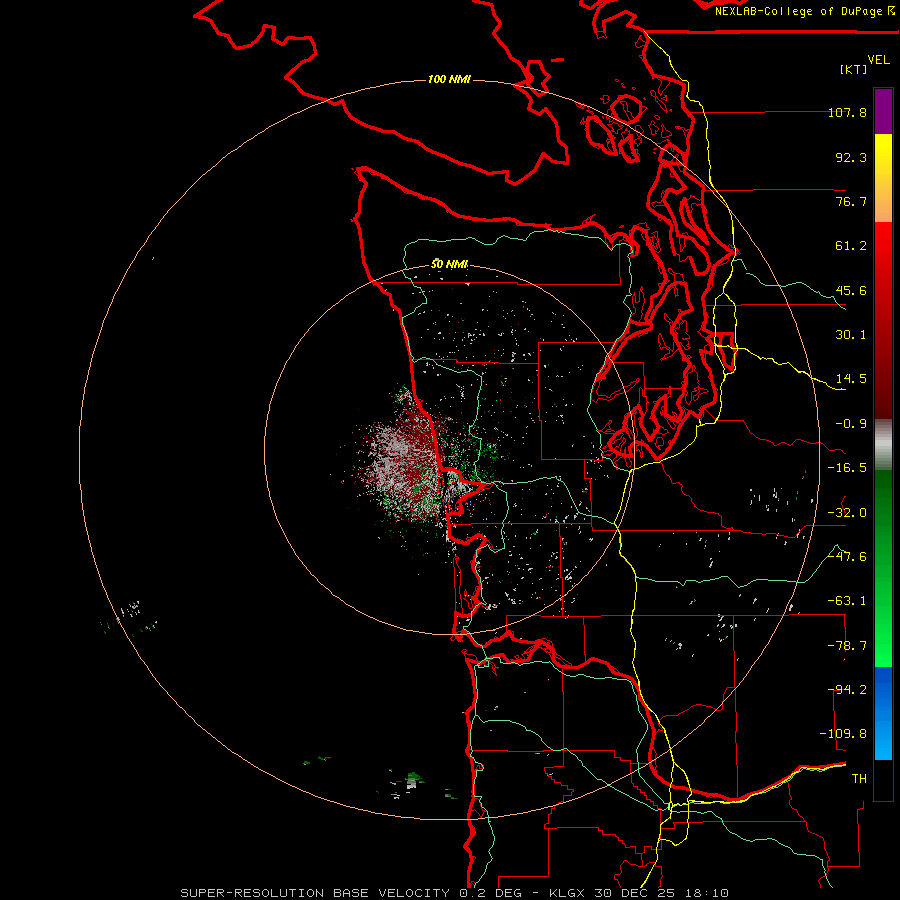Click the 50 NMI range ring label
Viewport: 900px width, 900px height.
click(449, 264)
